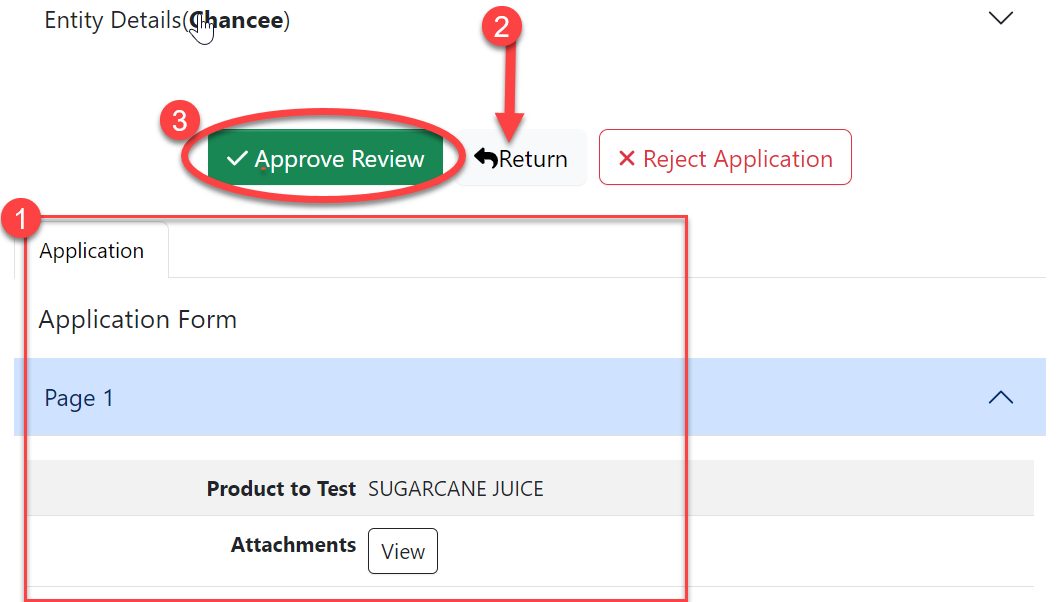Click the Return arrow icon
The image size is (1059, 602).
pyautogui.click(x=486, y=159)
